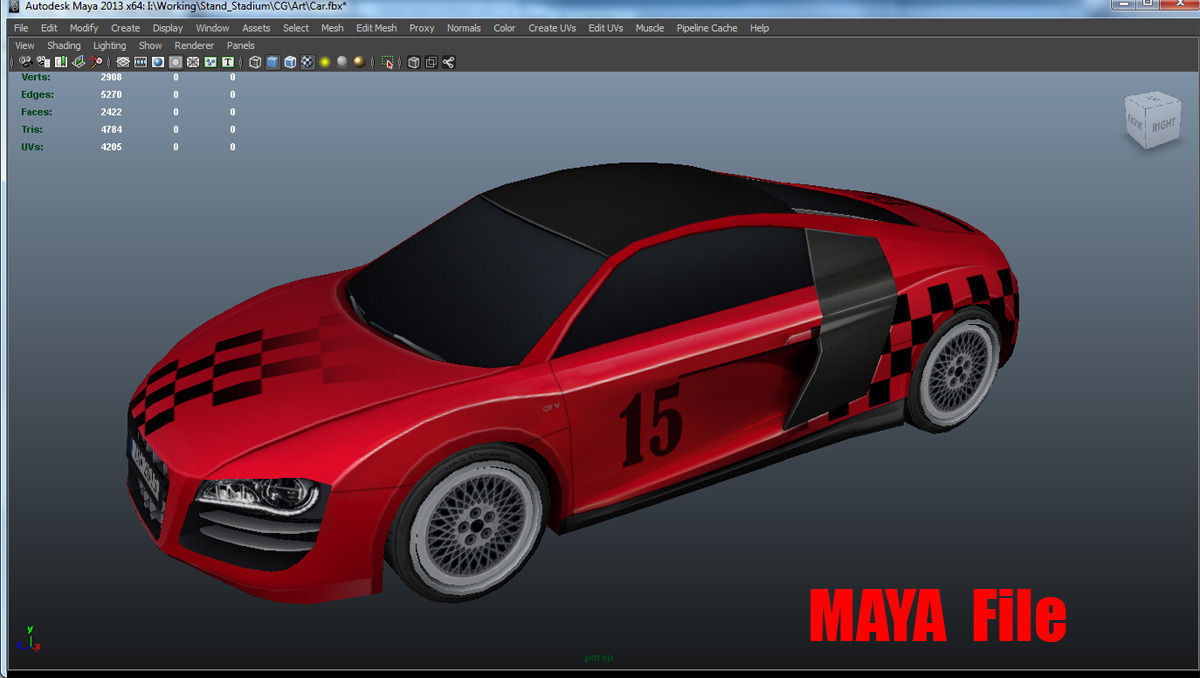Enable shadows in the viewport

[357, 61]
